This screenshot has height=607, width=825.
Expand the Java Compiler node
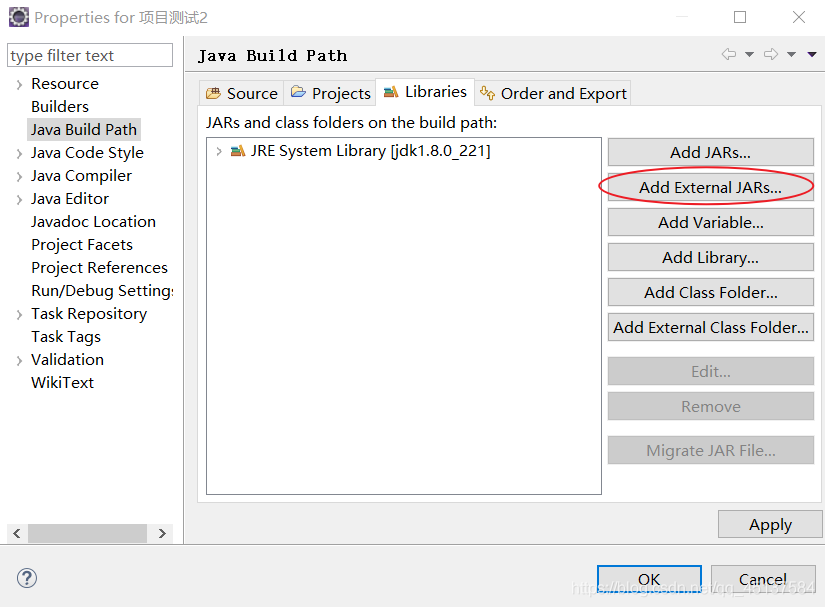click(19, 177)
